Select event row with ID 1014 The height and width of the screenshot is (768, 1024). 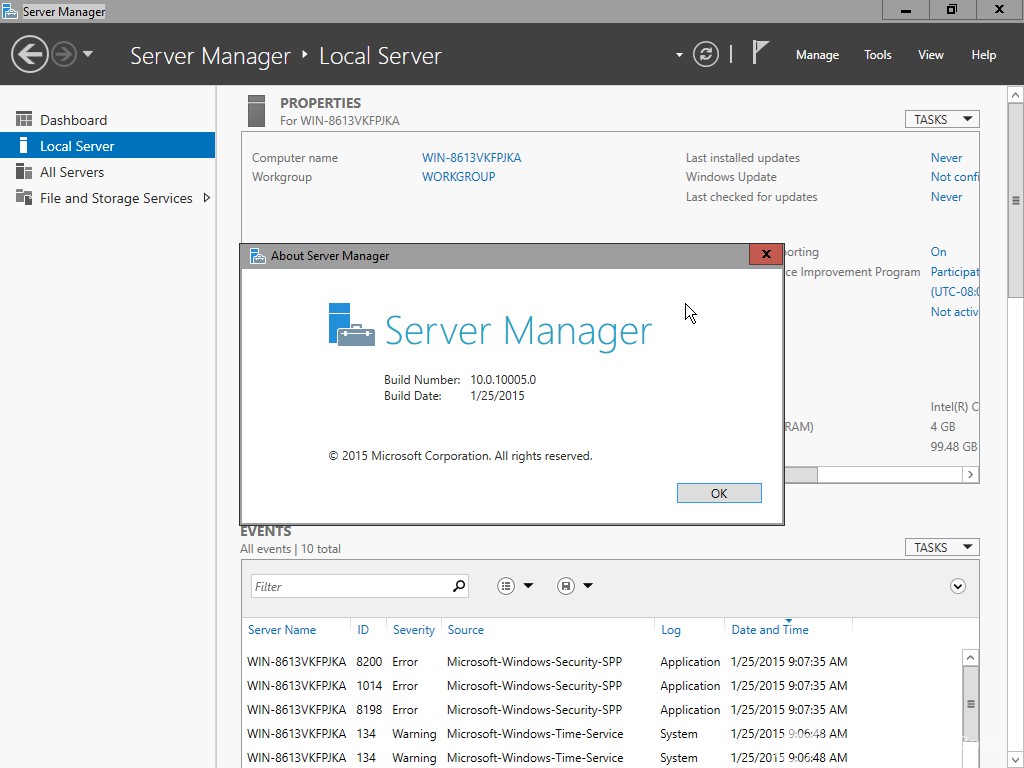(601, 686)
